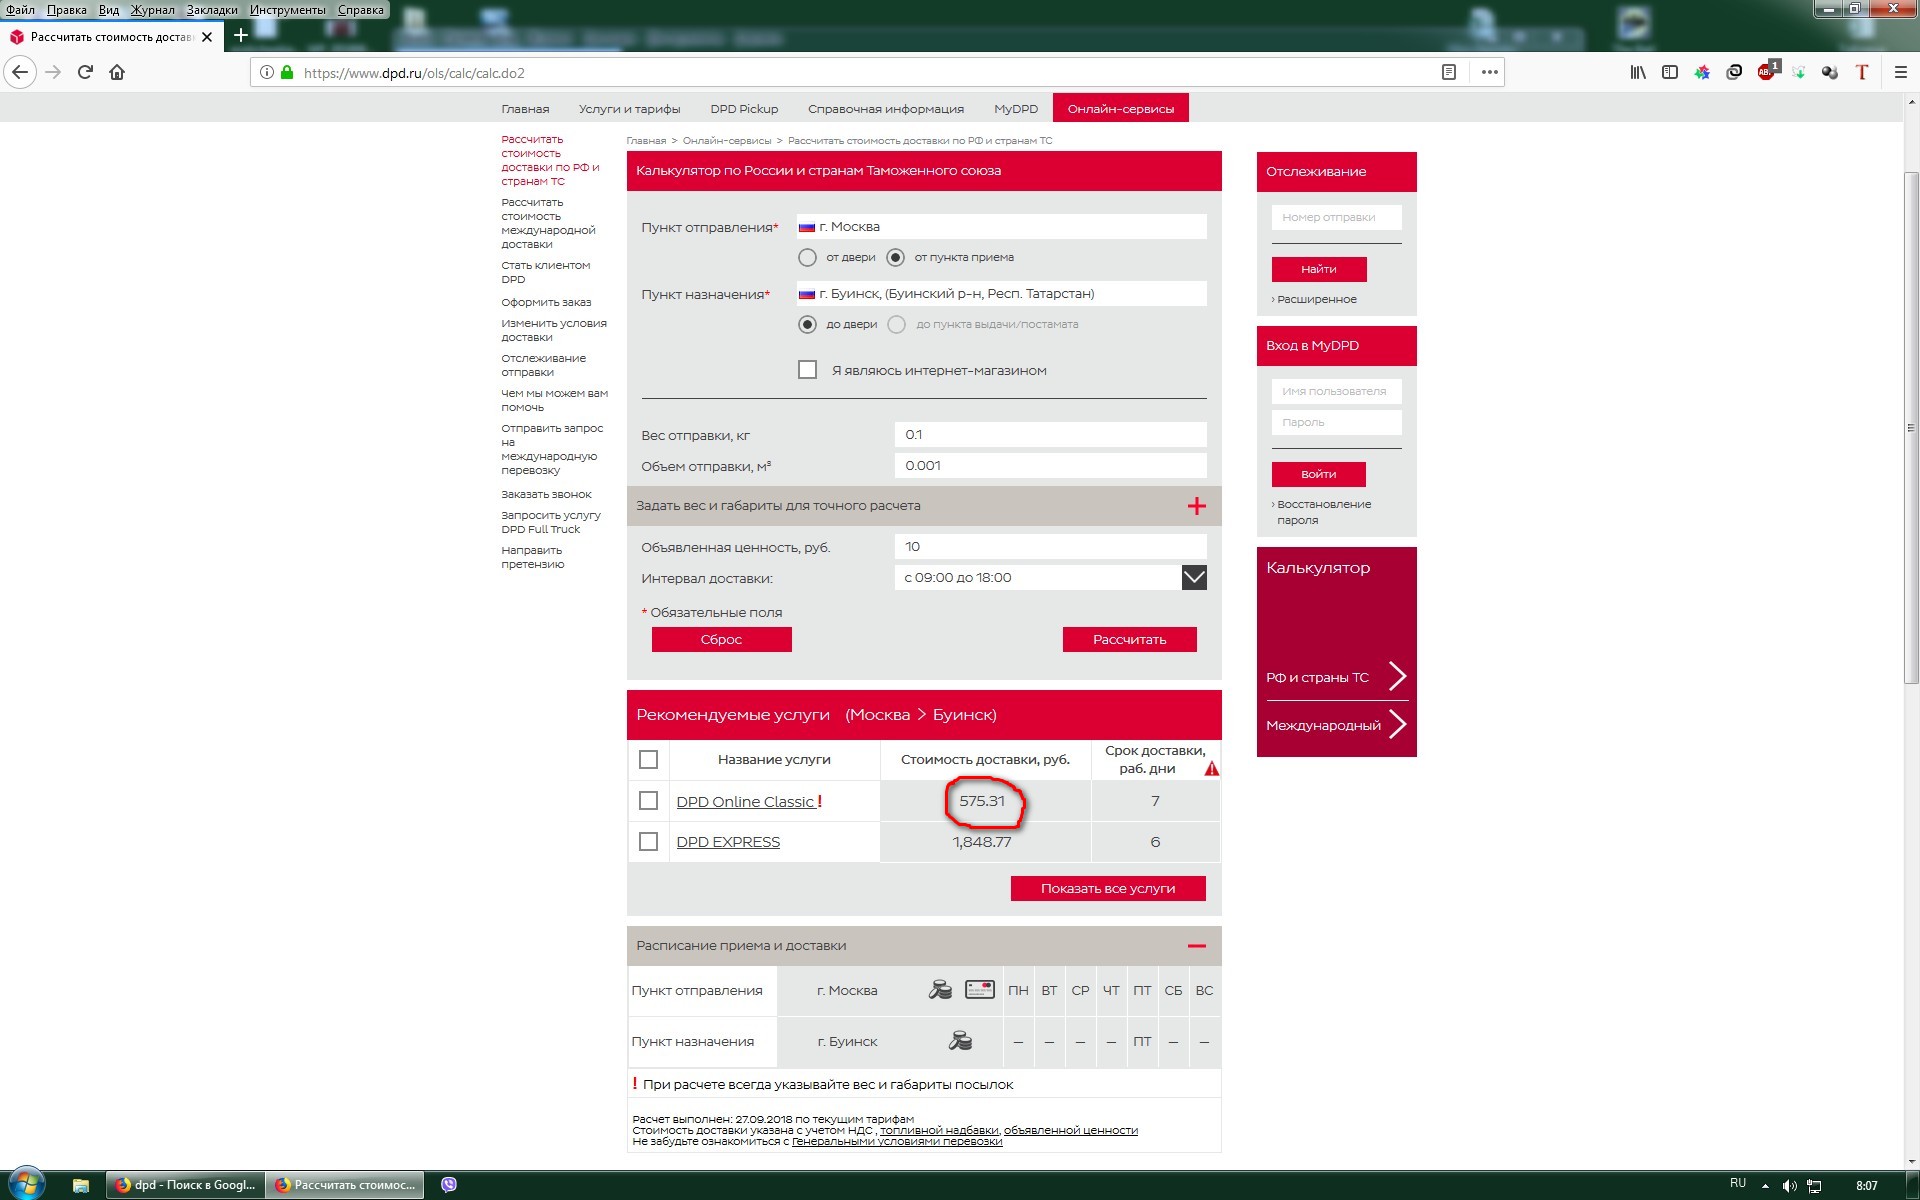
Task: Click the 'Вес отправки, кг' input field
Action: click(x=1050, y=435)
